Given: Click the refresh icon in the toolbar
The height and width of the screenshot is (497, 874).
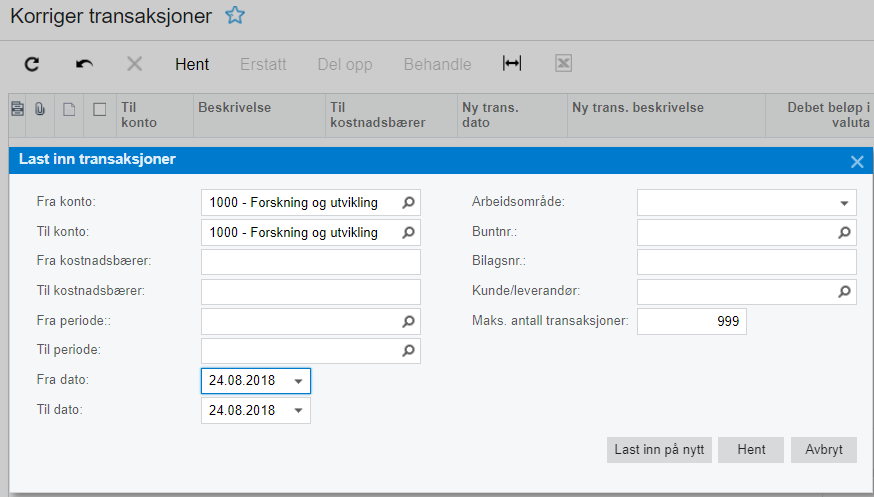Looking at the screenshot, I should point(32,64).
